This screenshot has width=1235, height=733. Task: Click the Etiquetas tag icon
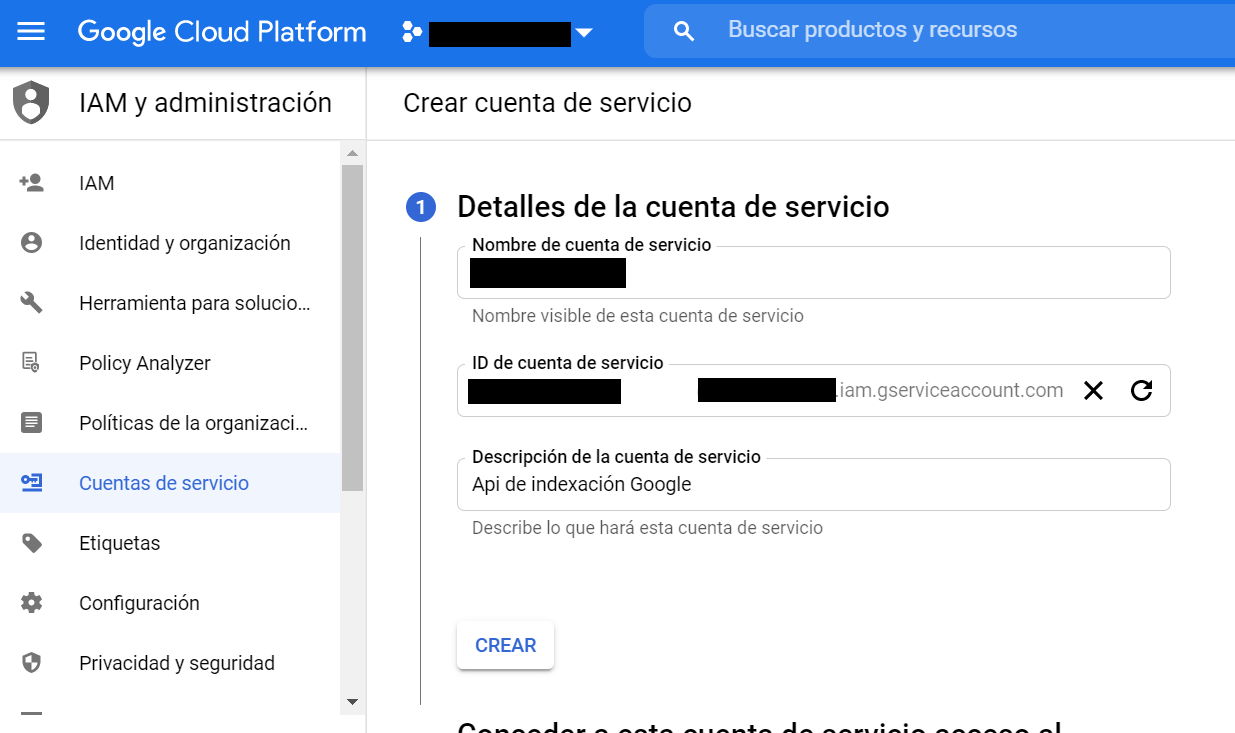[31, 543]
